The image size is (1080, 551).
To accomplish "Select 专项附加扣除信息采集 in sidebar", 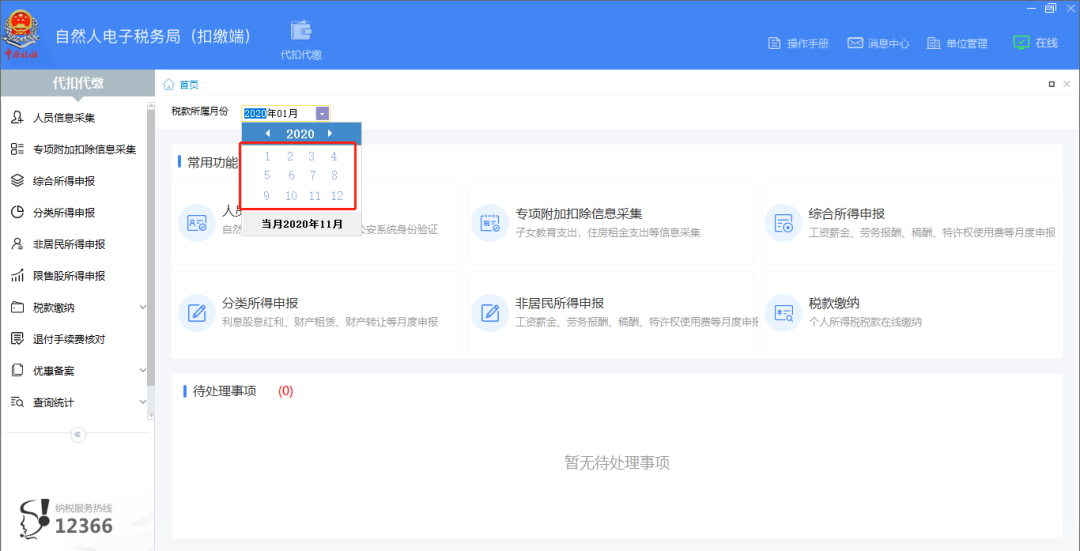I will click(83, 150).
